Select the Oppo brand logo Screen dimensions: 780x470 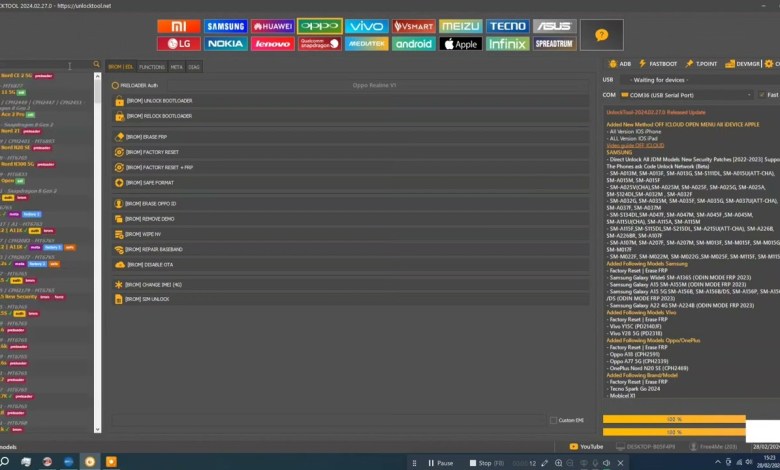(x=320, y=26)
